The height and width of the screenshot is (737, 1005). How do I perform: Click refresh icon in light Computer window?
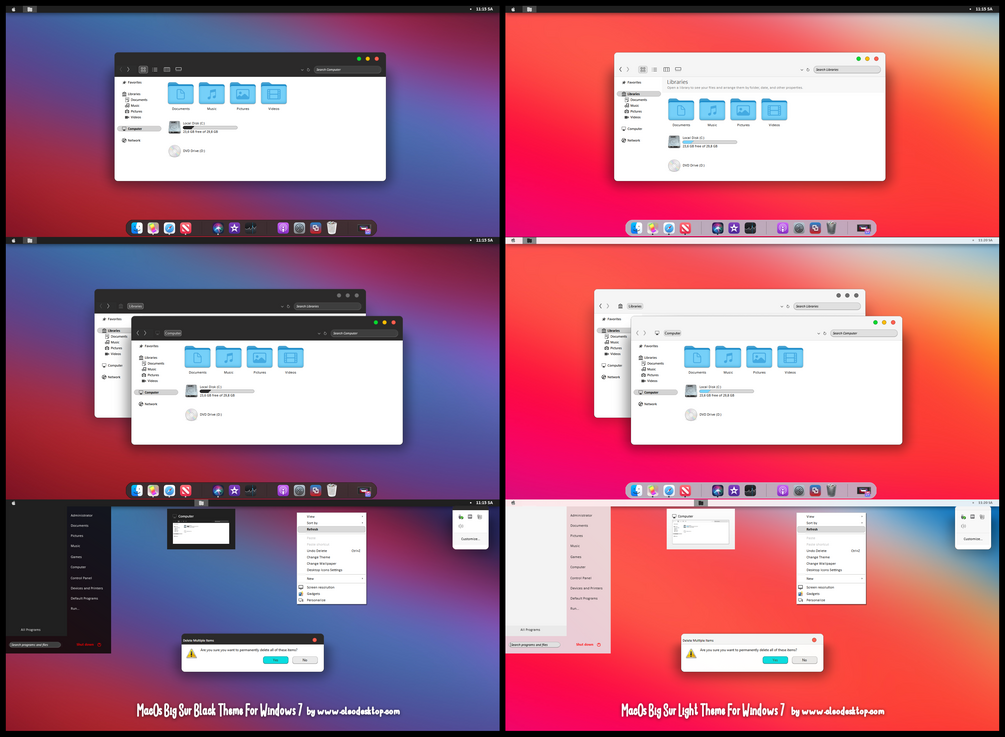[825, 333]
